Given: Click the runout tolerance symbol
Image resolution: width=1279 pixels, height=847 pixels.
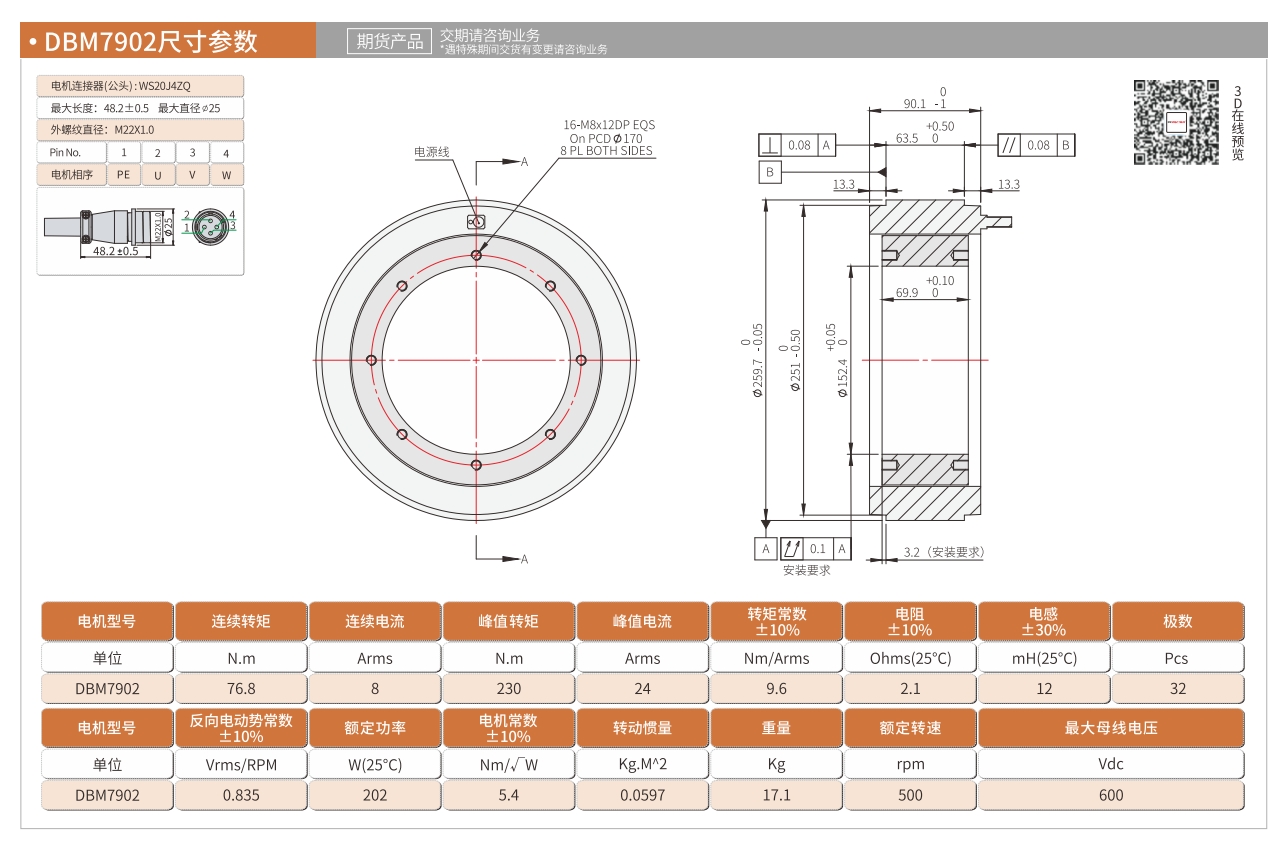Looking at the screenshot, I should click(792, 548).
